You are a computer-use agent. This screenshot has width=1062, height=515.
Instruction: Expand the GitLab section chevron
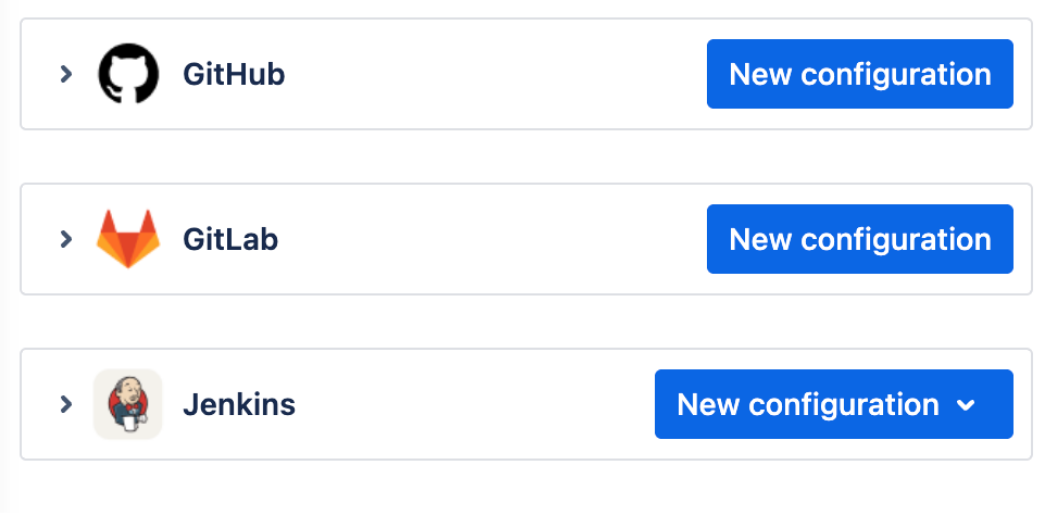click(x=66, y=239)
